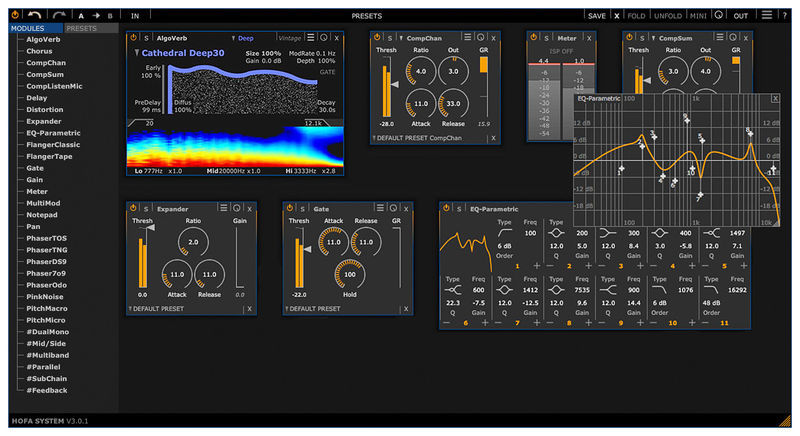
Task: Click the band 10 low-pass type icon
Action: pyautogui.click(x=660, y=290)
